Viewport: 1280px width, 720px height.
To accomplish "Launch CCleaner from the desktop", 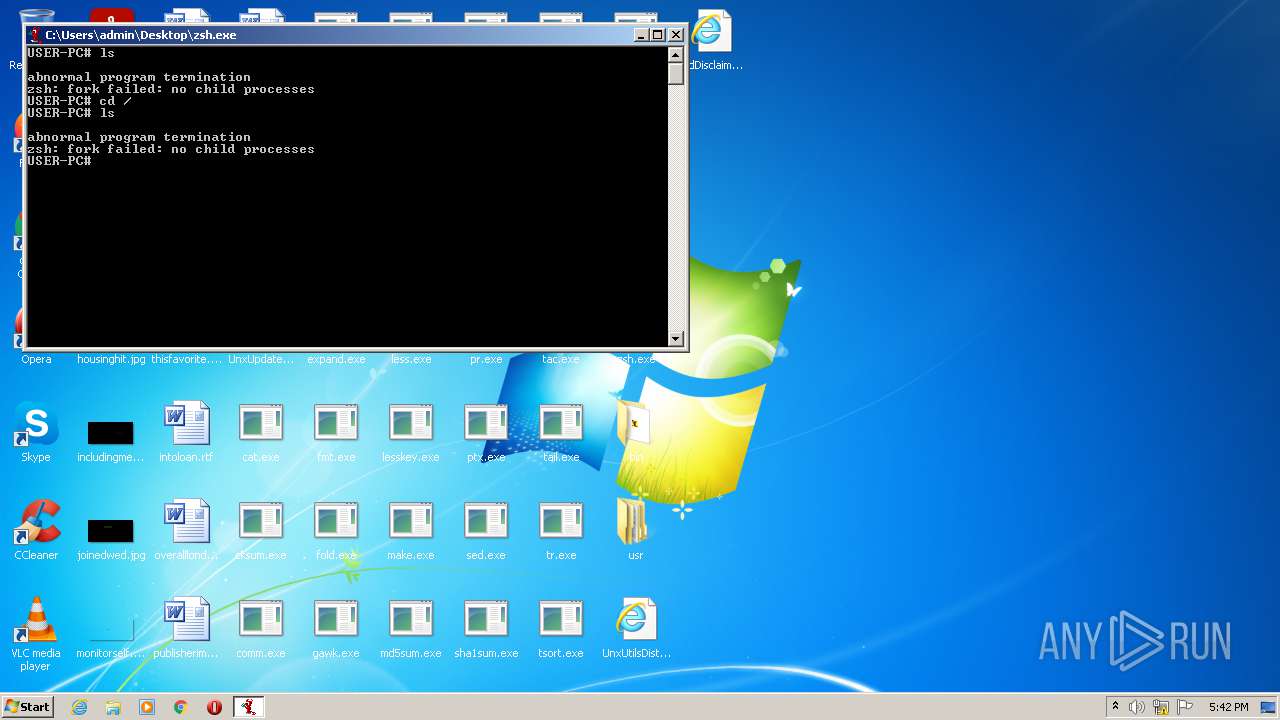I will click(36, 531).
